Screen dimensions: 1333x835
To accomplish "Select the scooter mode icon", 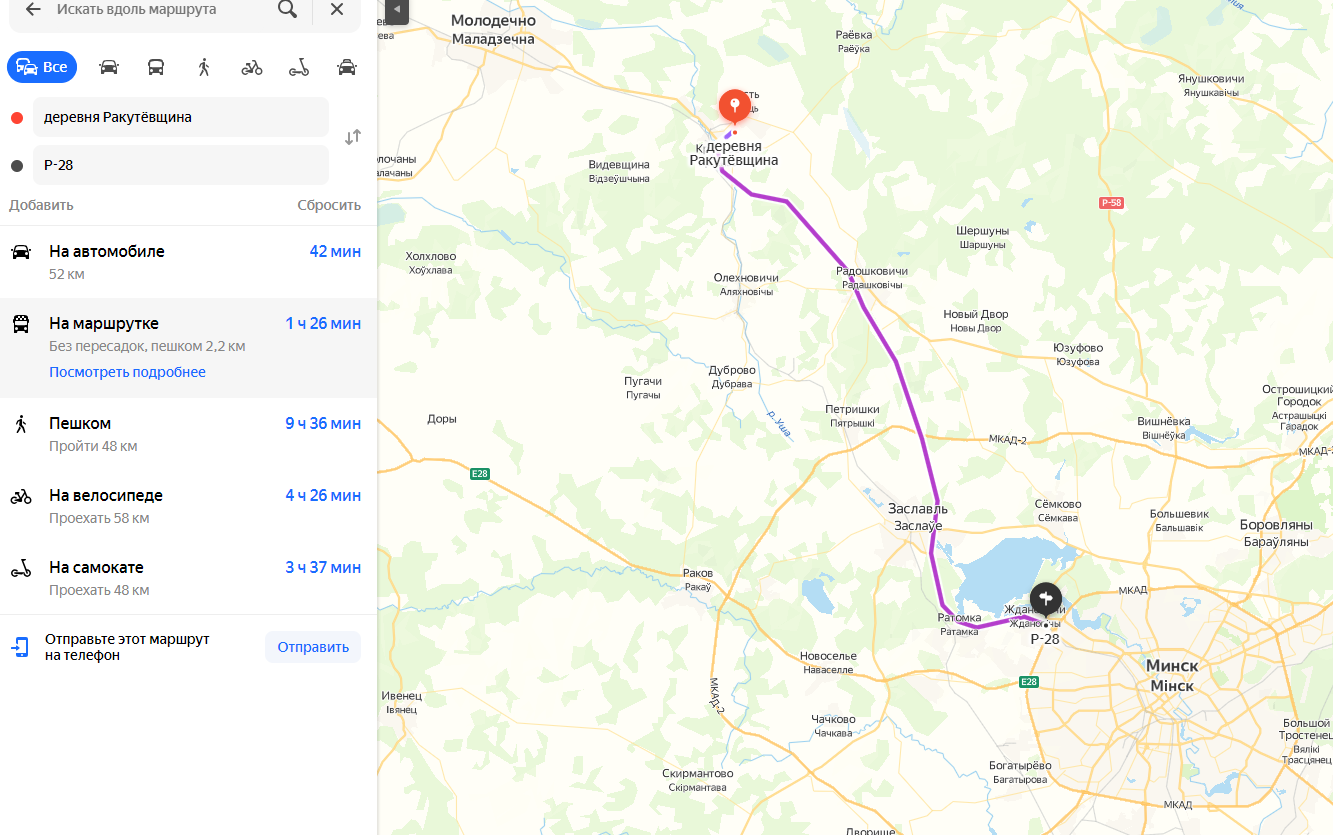I will [299, 67].
